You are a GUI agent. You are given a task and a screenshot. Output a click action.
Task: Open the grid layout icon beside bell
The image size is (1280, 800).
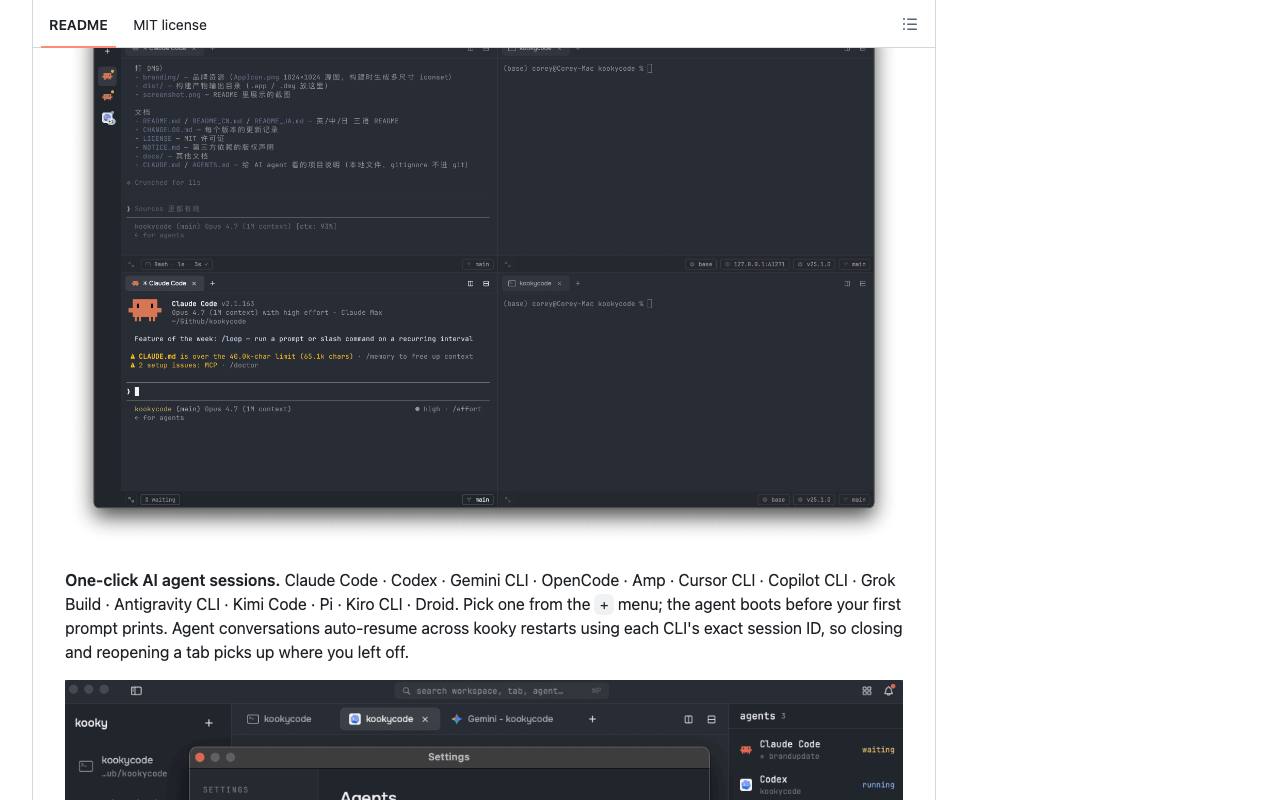866,690
